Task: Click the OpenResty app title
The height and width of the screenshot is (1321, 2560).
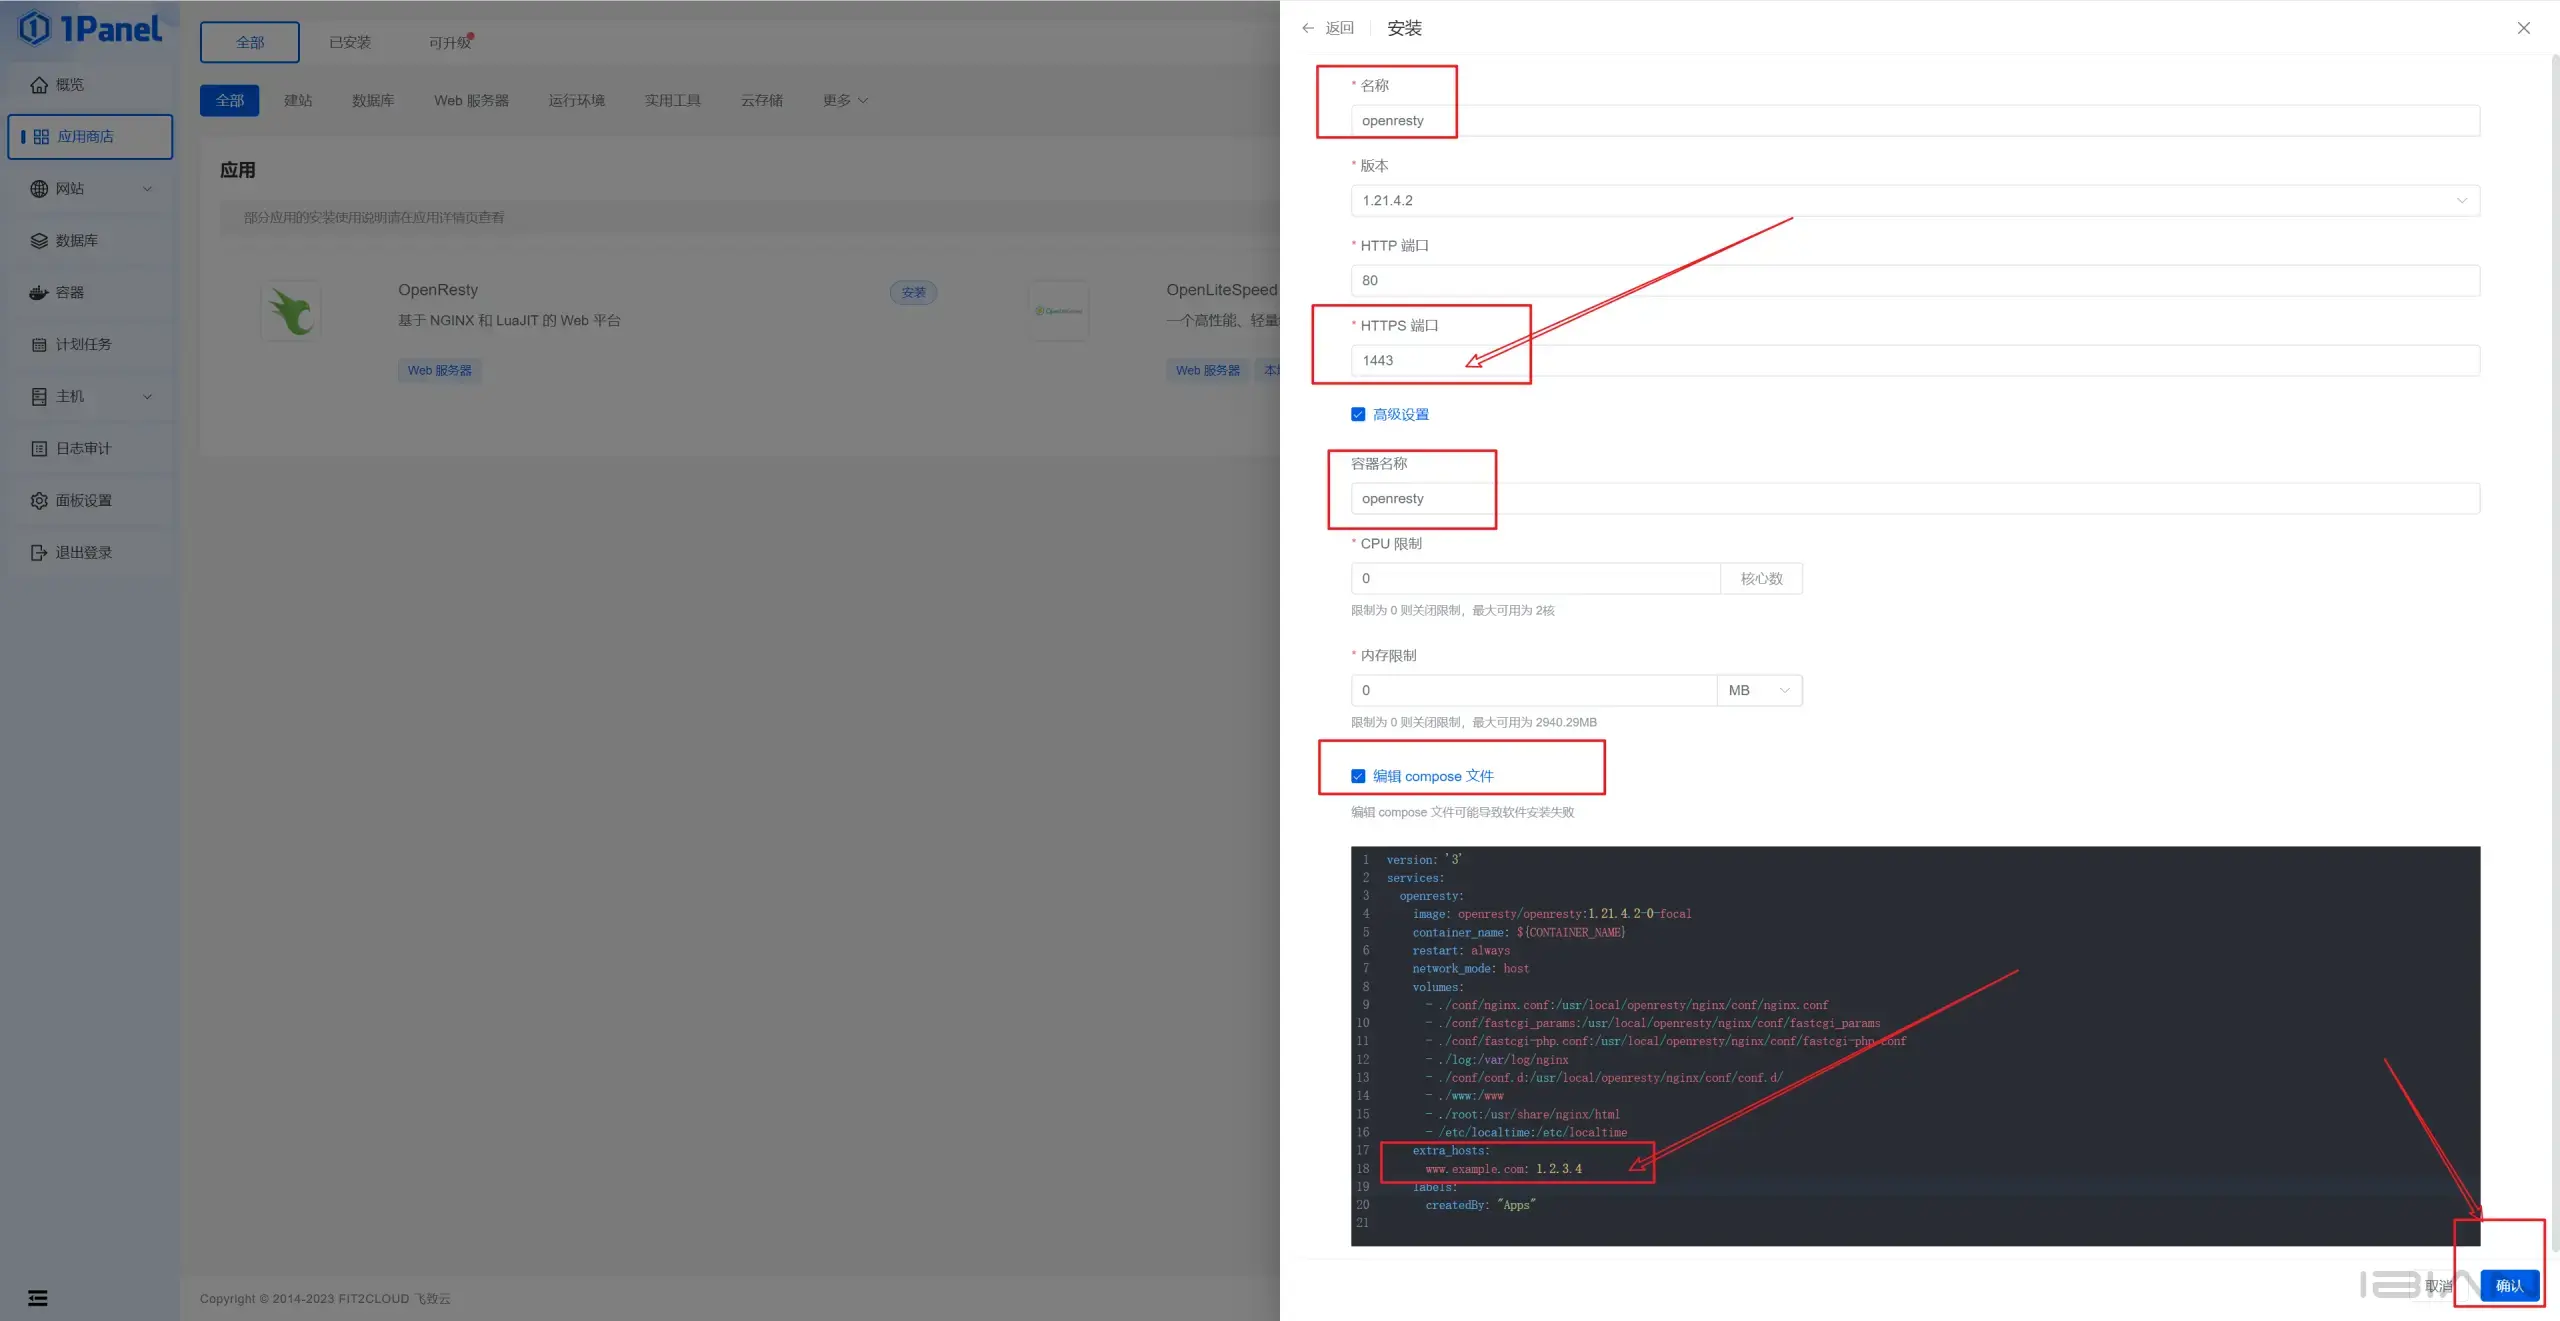Action: [438, 290]
